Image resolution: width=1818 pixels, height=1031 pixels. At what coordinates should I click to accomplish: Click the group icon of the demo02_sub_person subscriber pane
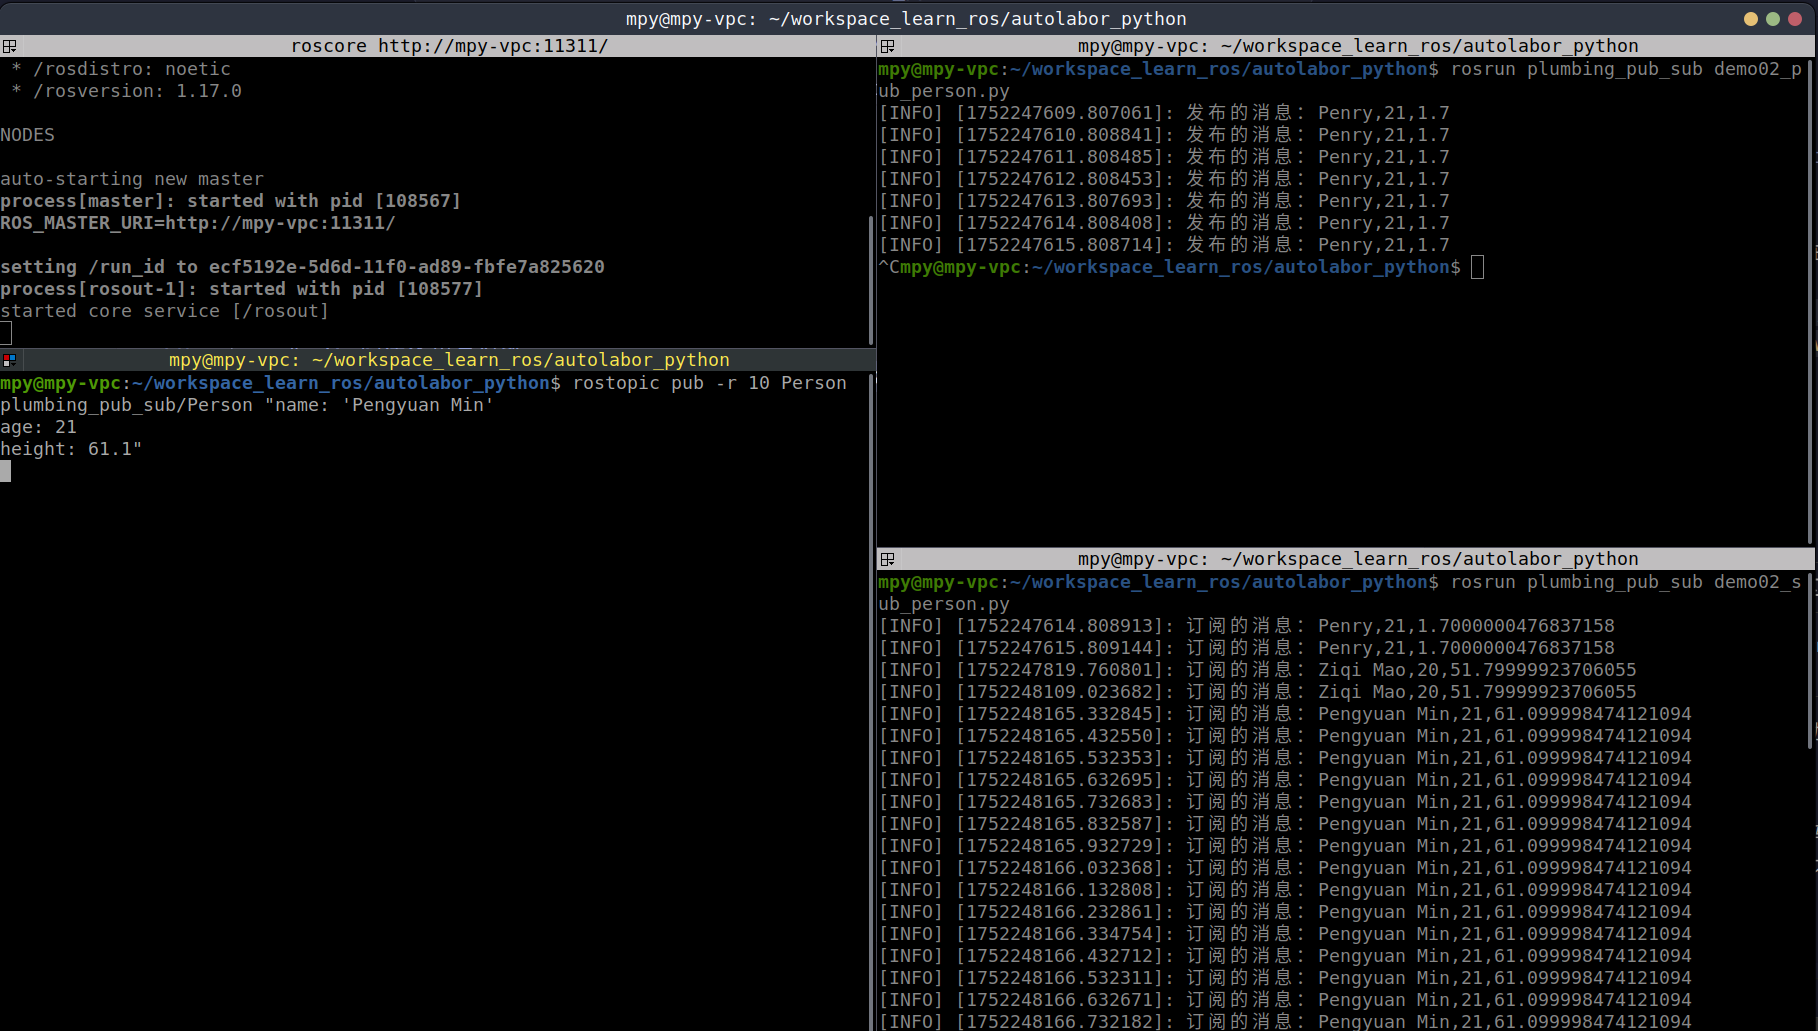pos(887,559)
